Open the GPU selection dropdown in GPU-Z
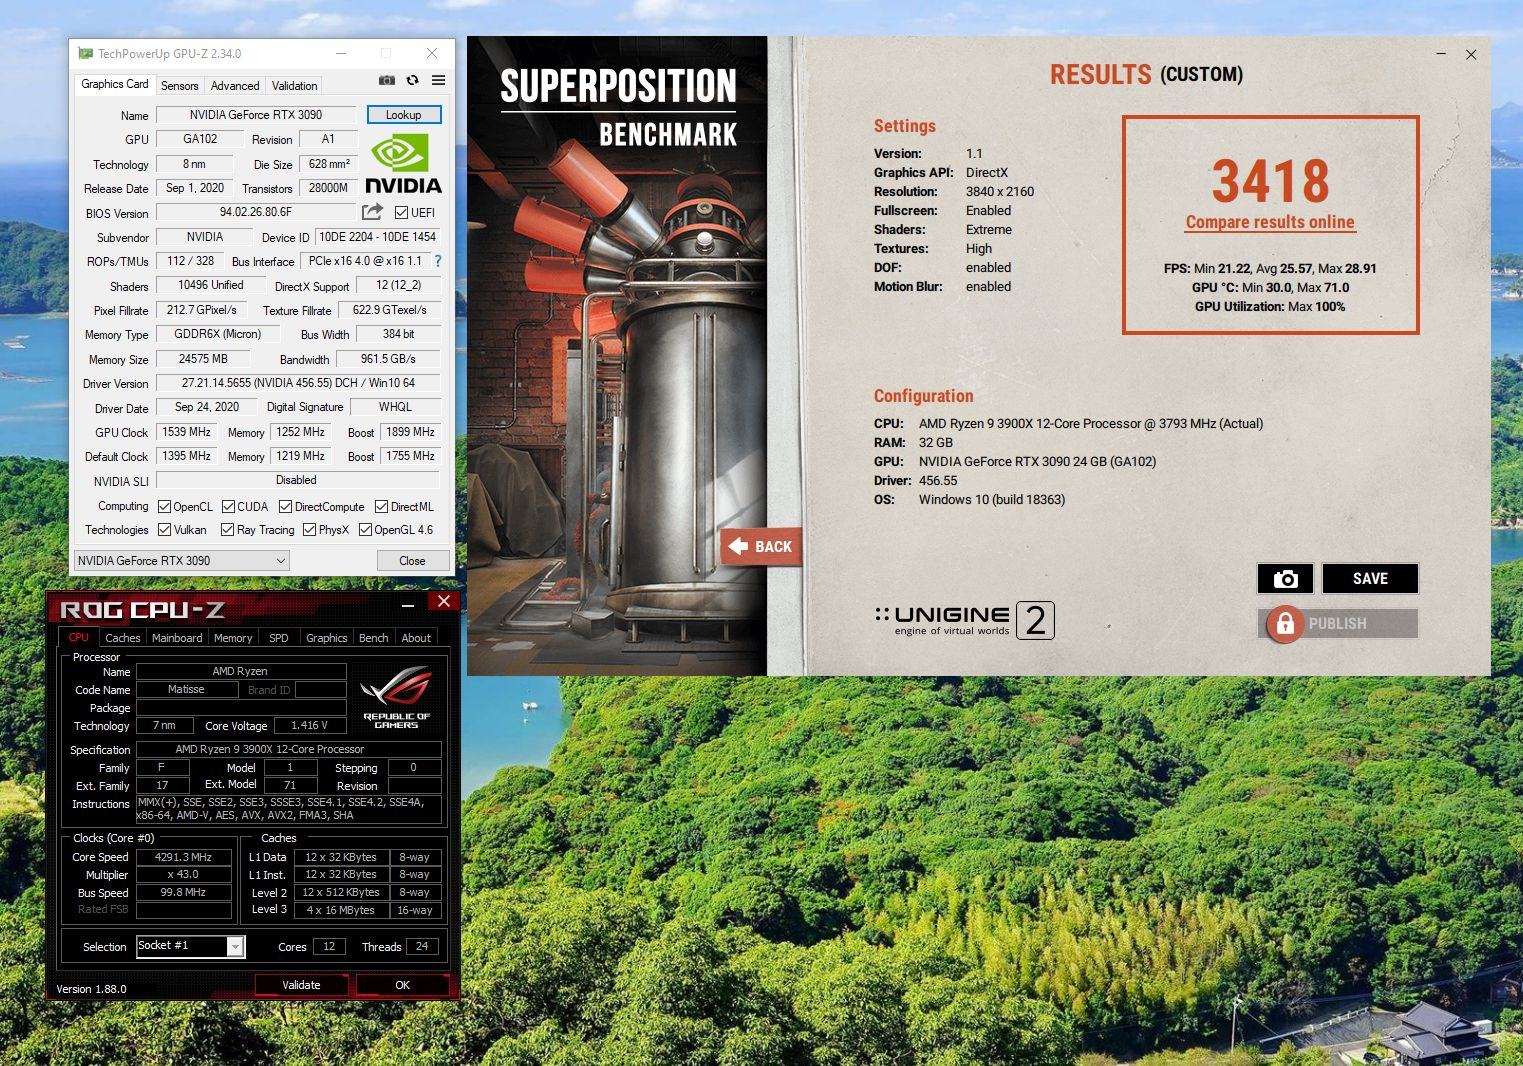 tap(181, 560)
